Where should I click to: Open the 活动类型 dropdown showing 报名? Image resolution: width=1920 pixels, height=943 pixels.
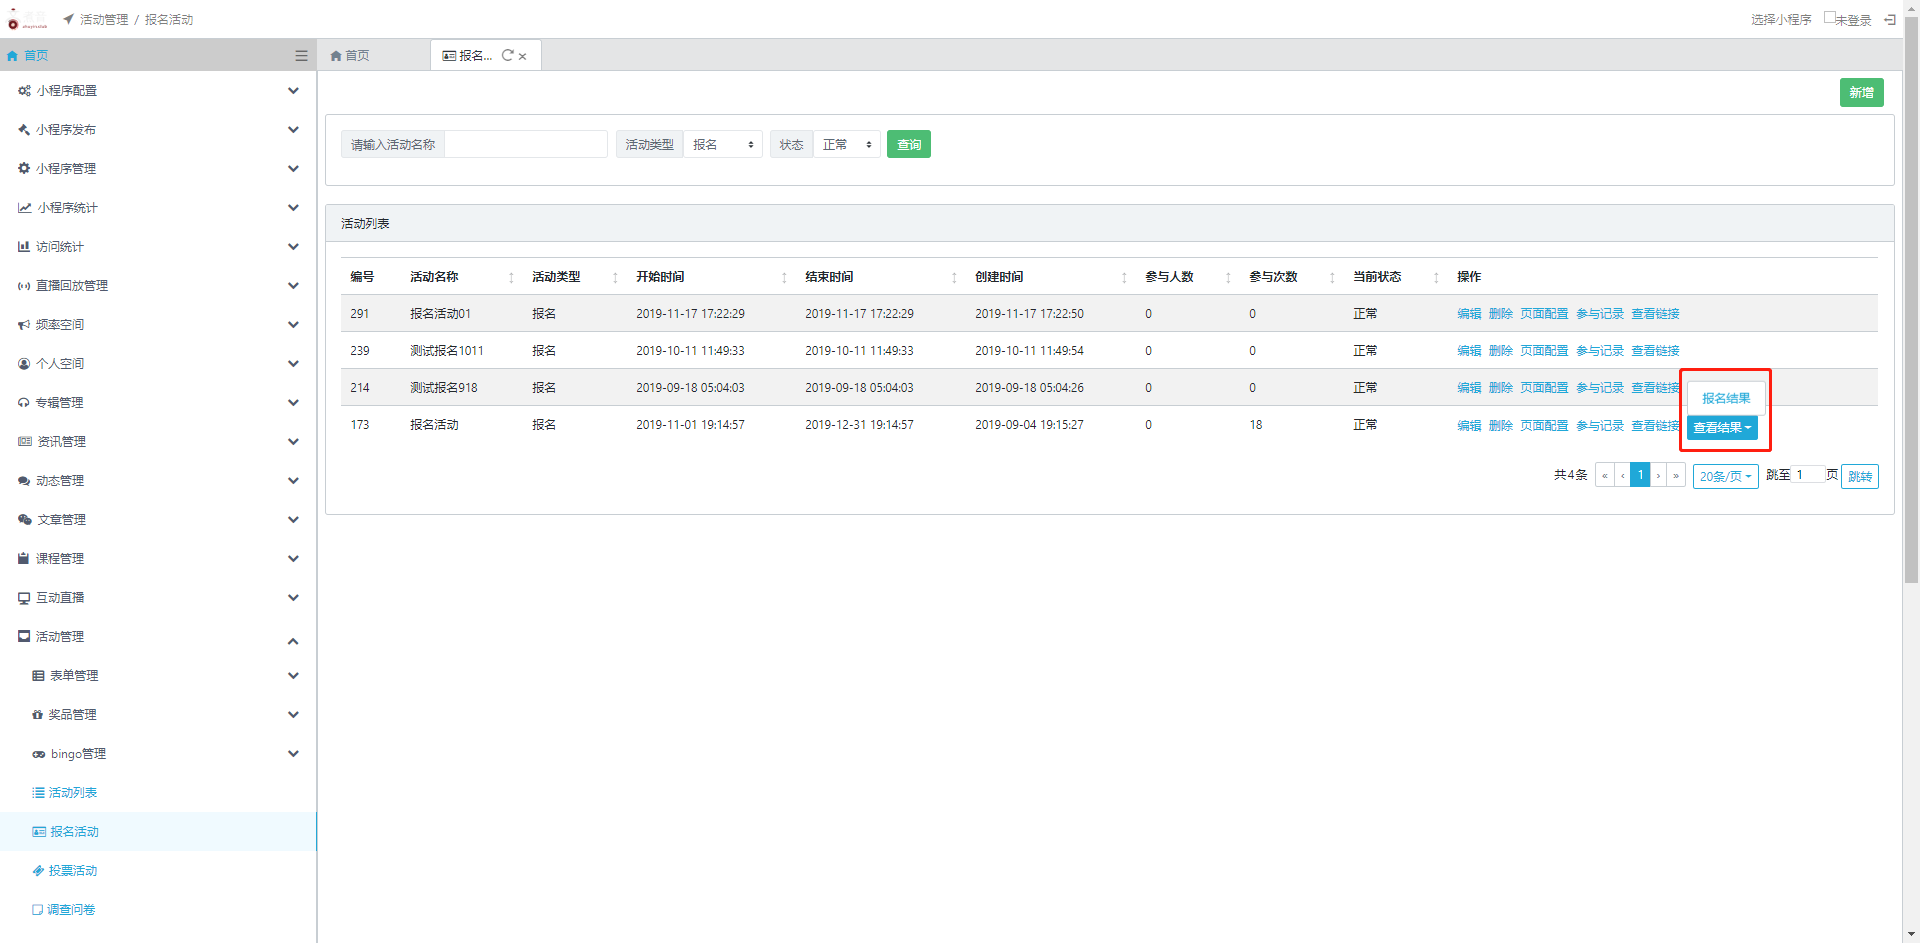(722, 145)
